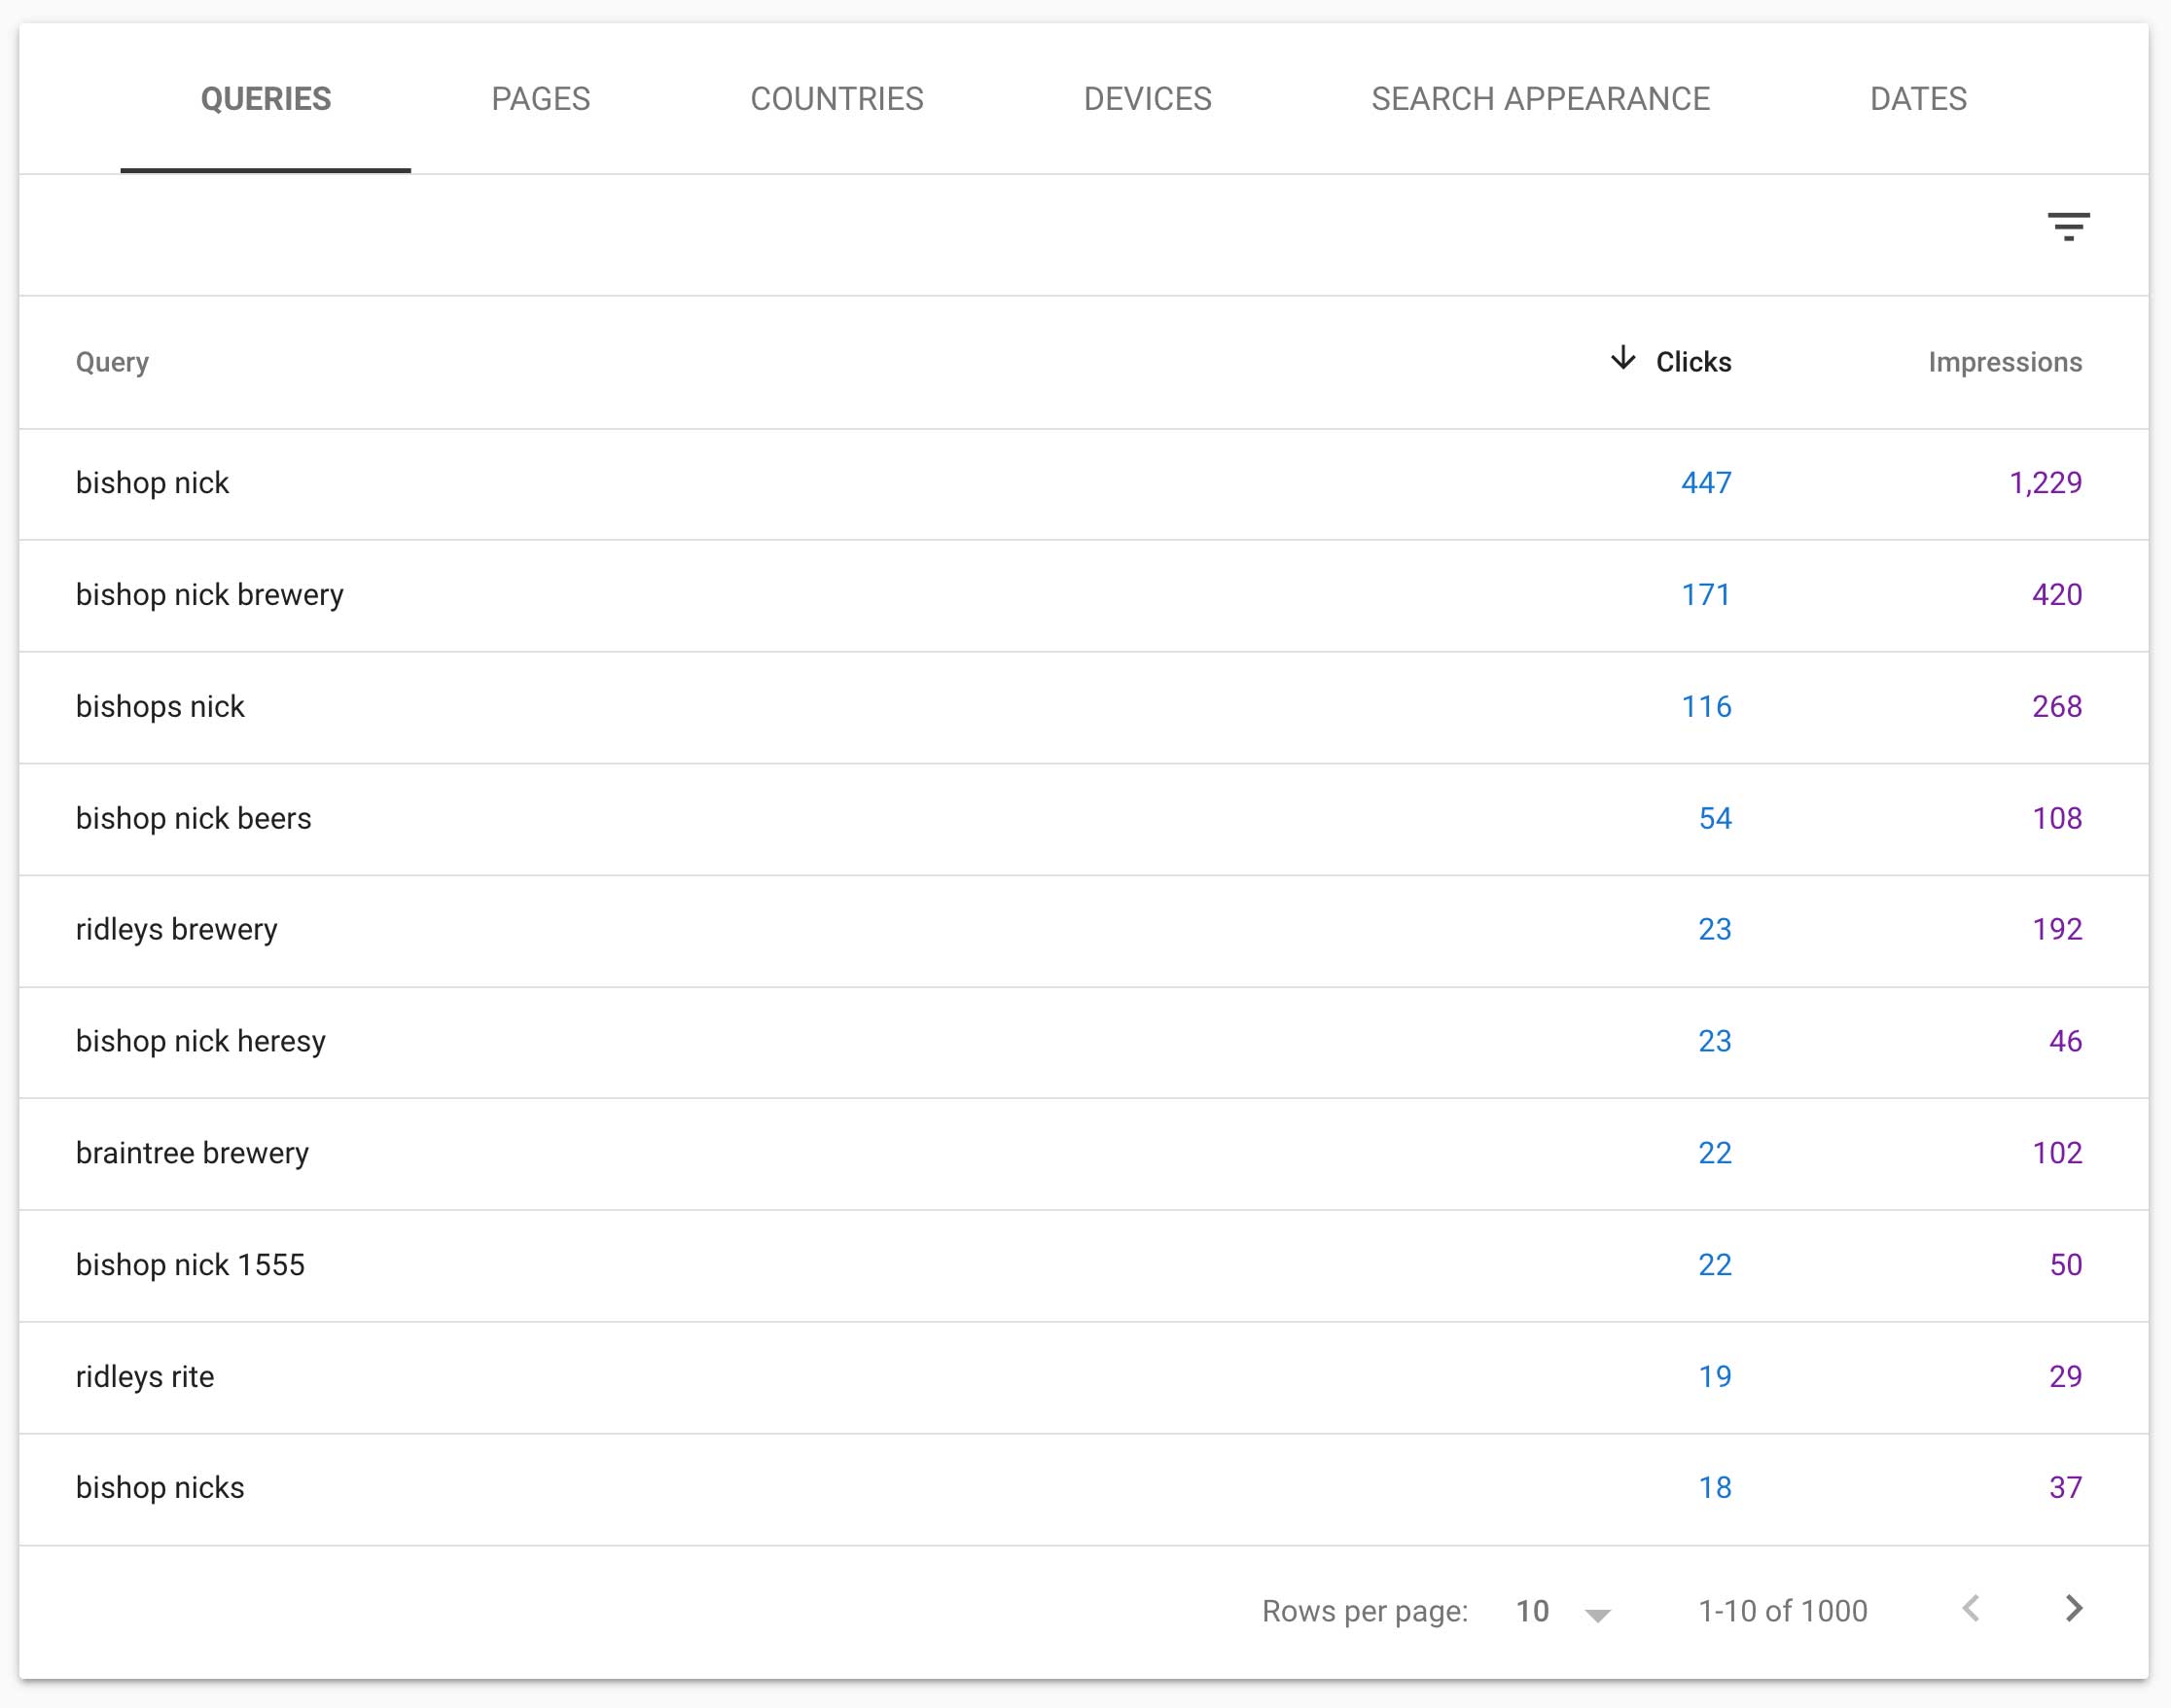Select the 'bishops nick' query
The width and height of the screenshot is (2171, 1708).
[x=160, y=707]
